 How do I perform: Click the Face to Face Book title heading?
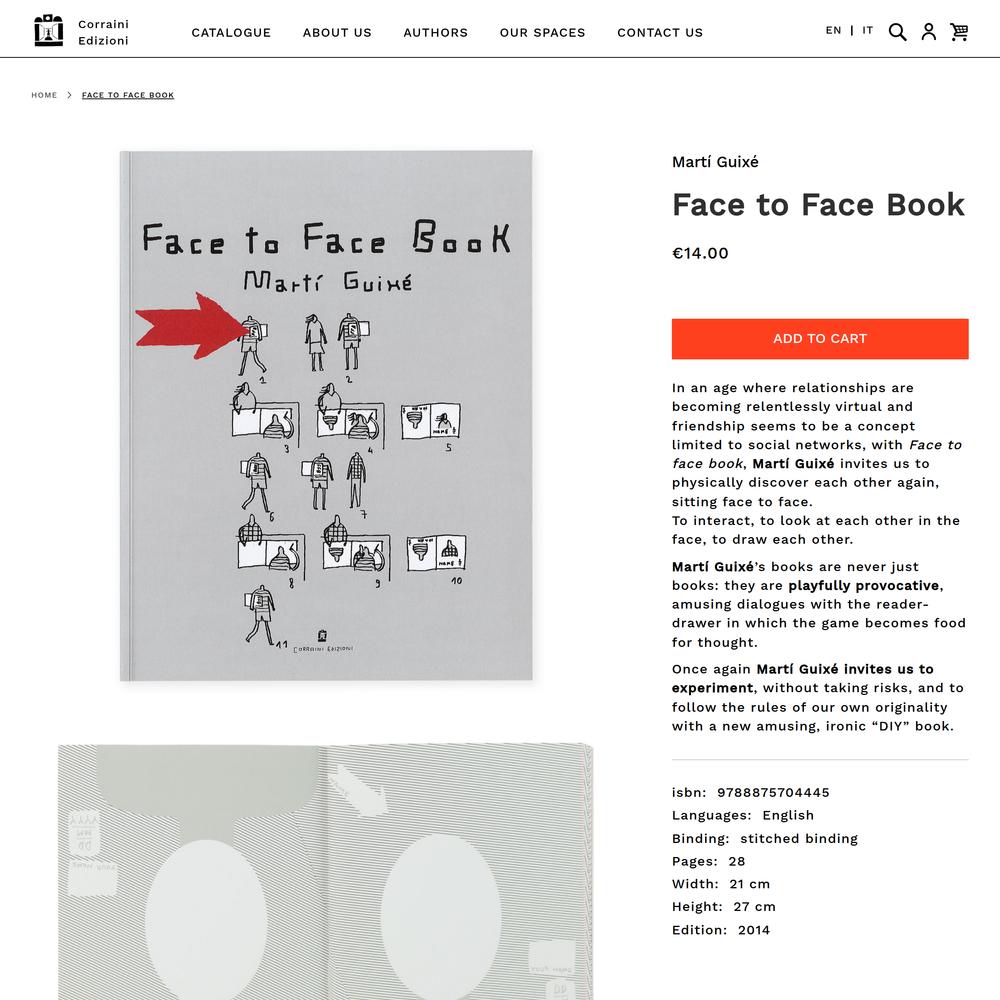[x=818, y=204]
